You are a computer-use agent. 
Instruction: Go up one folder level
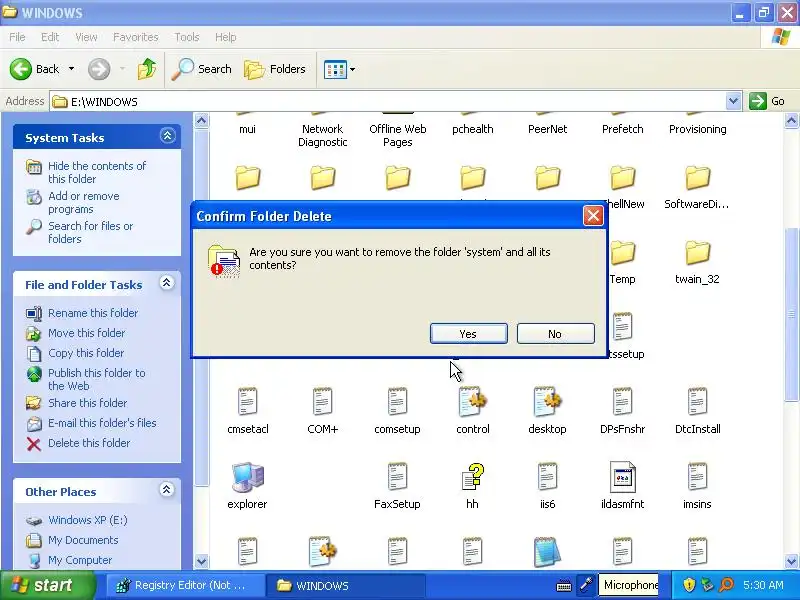point(147,69)
